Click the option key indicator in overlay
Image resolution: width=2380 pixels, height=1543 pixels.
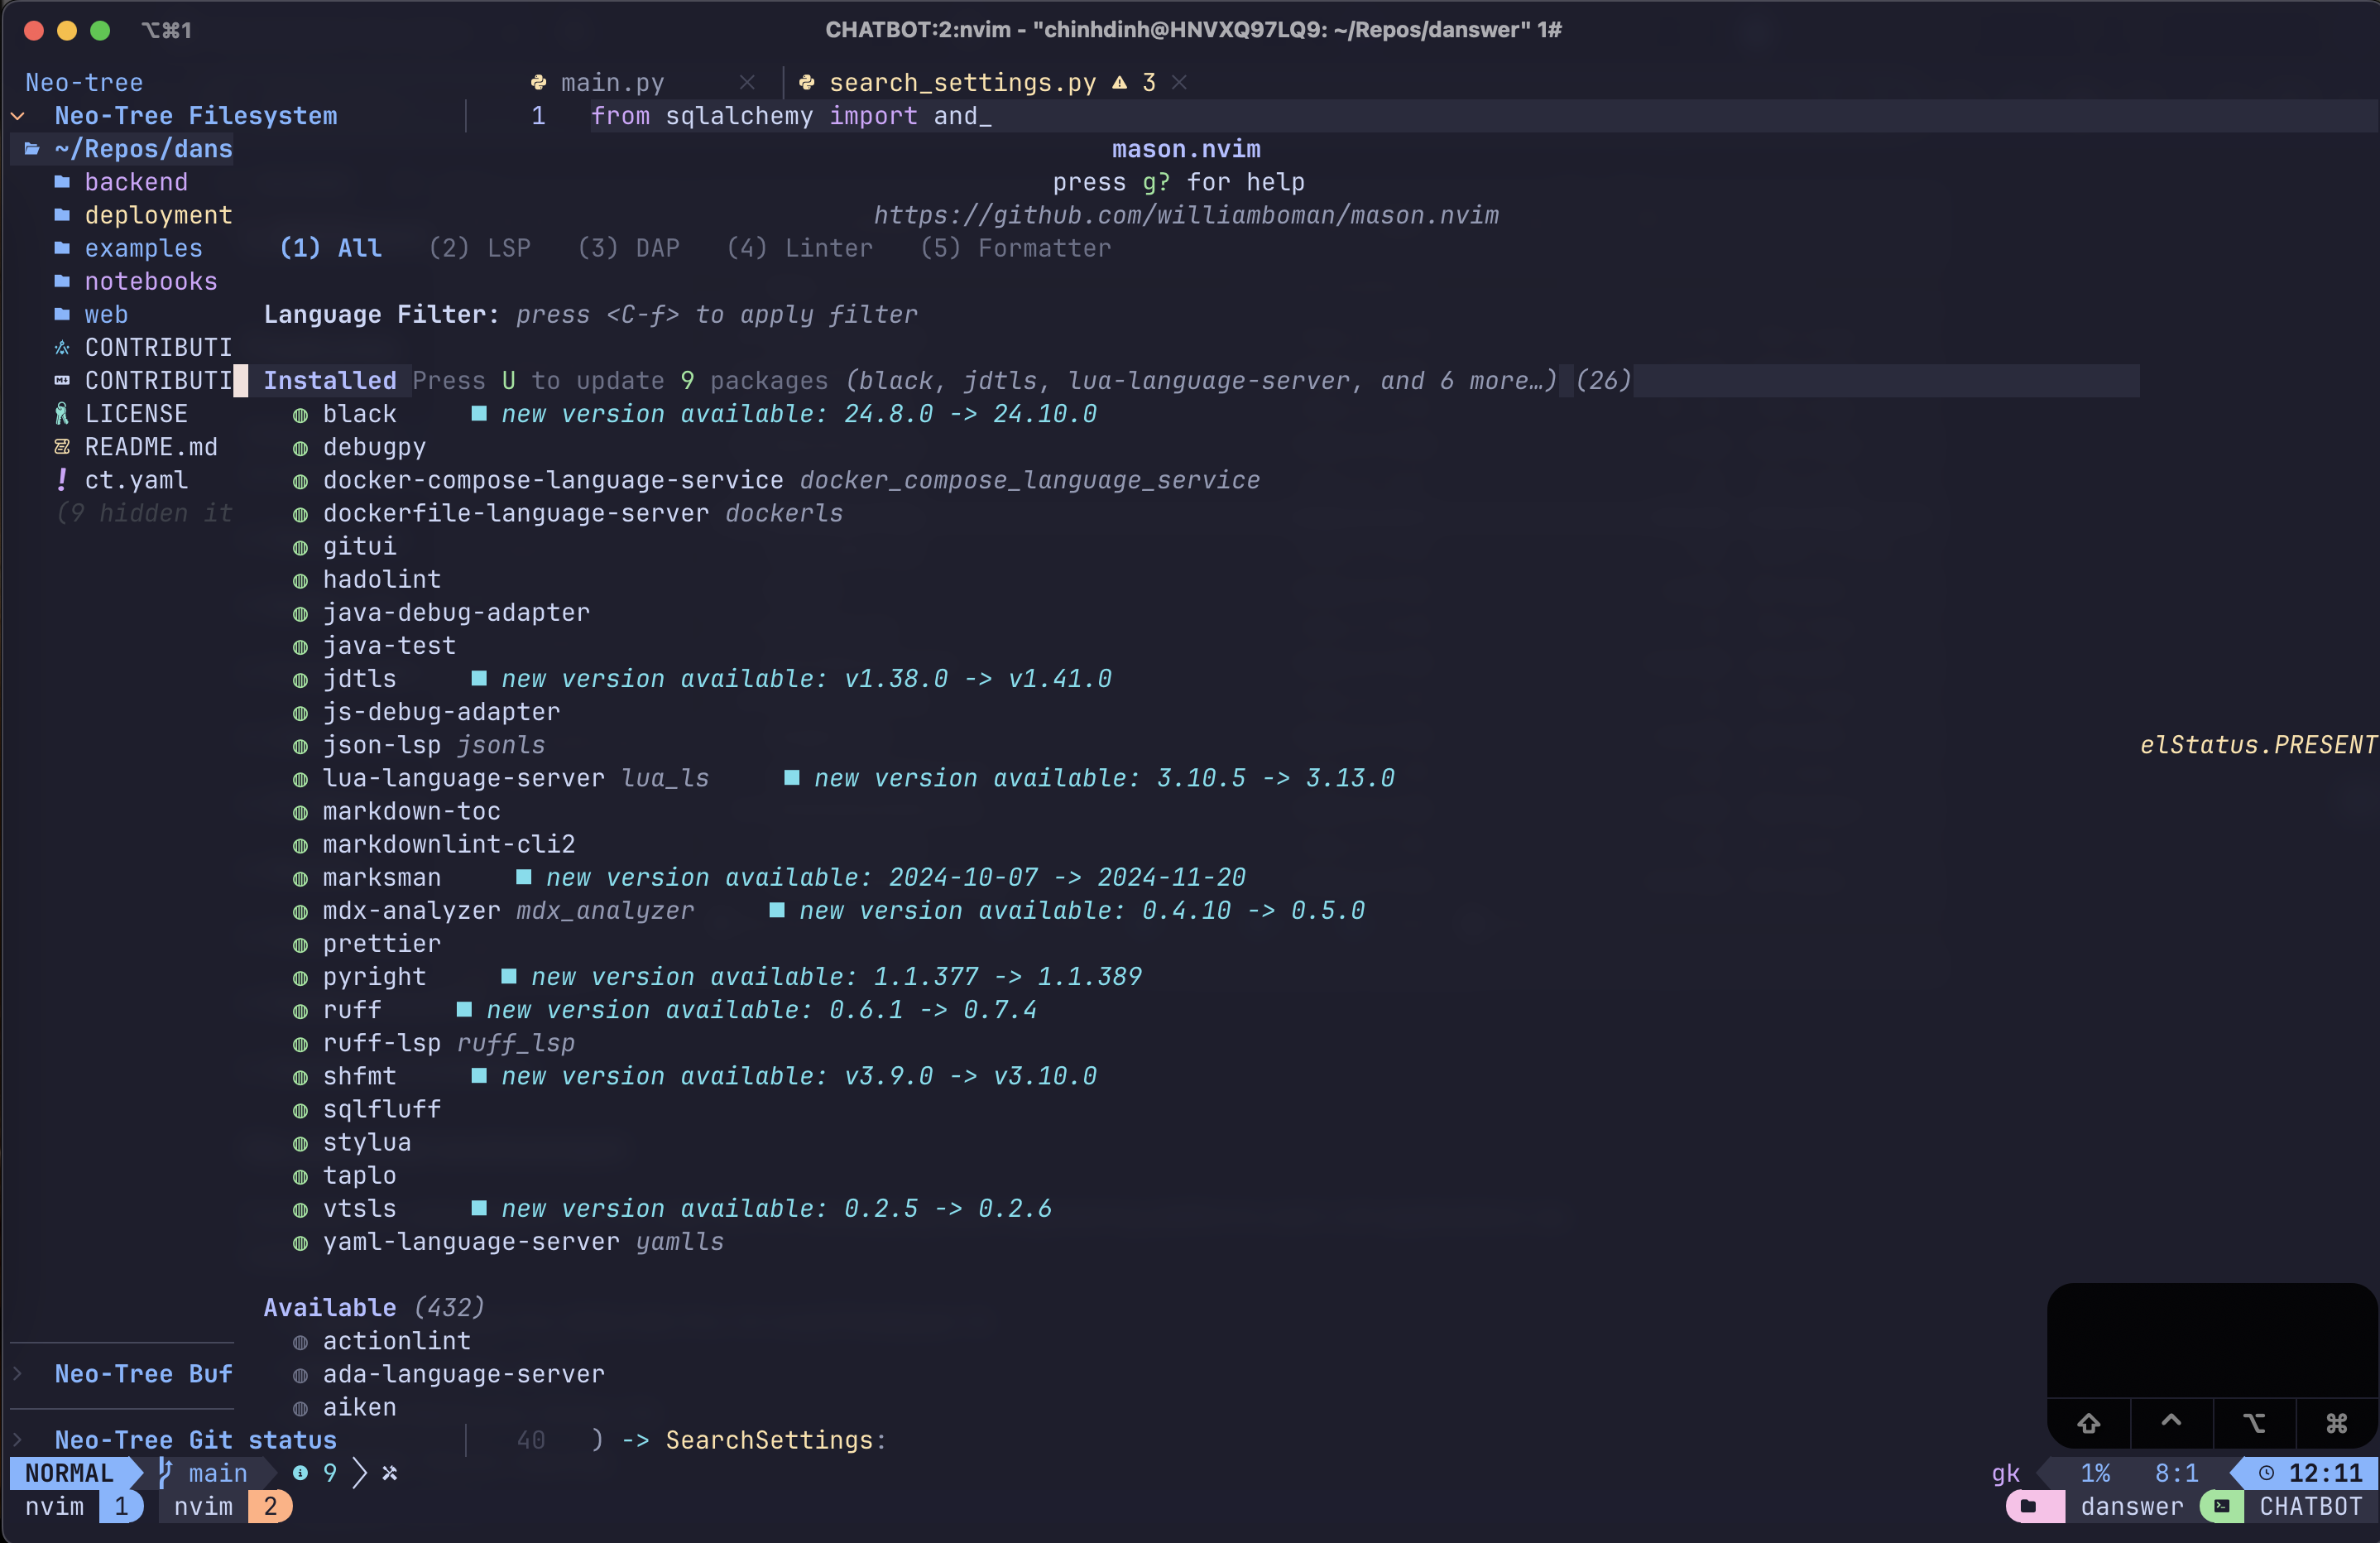pos(2254,1423)
